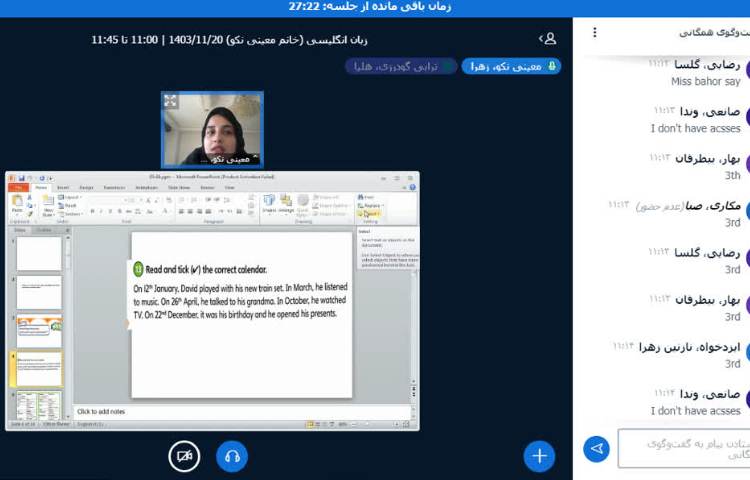Open the blue plus actions button
Viewport: 750px width, 480px height.
point(539,456)
